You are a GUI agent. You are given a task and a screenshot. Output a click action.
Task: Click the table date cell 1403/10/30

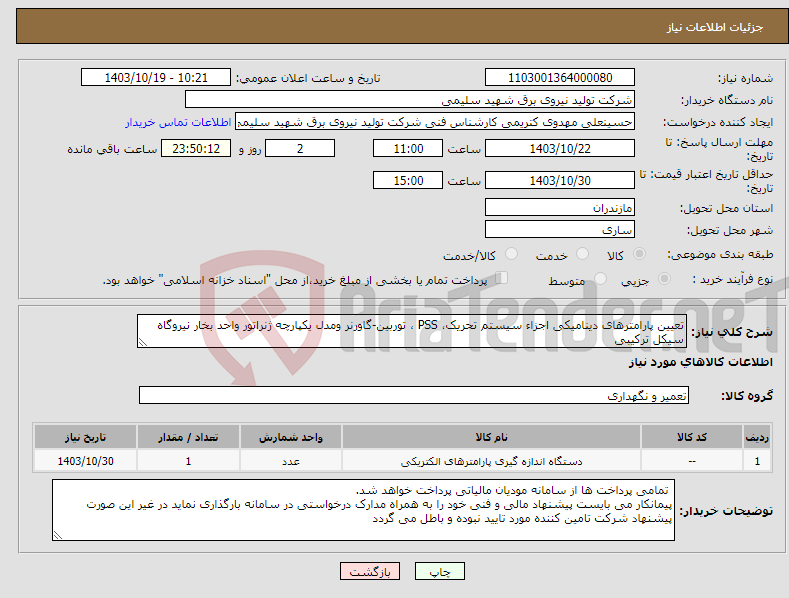click(x=86, y=461)
